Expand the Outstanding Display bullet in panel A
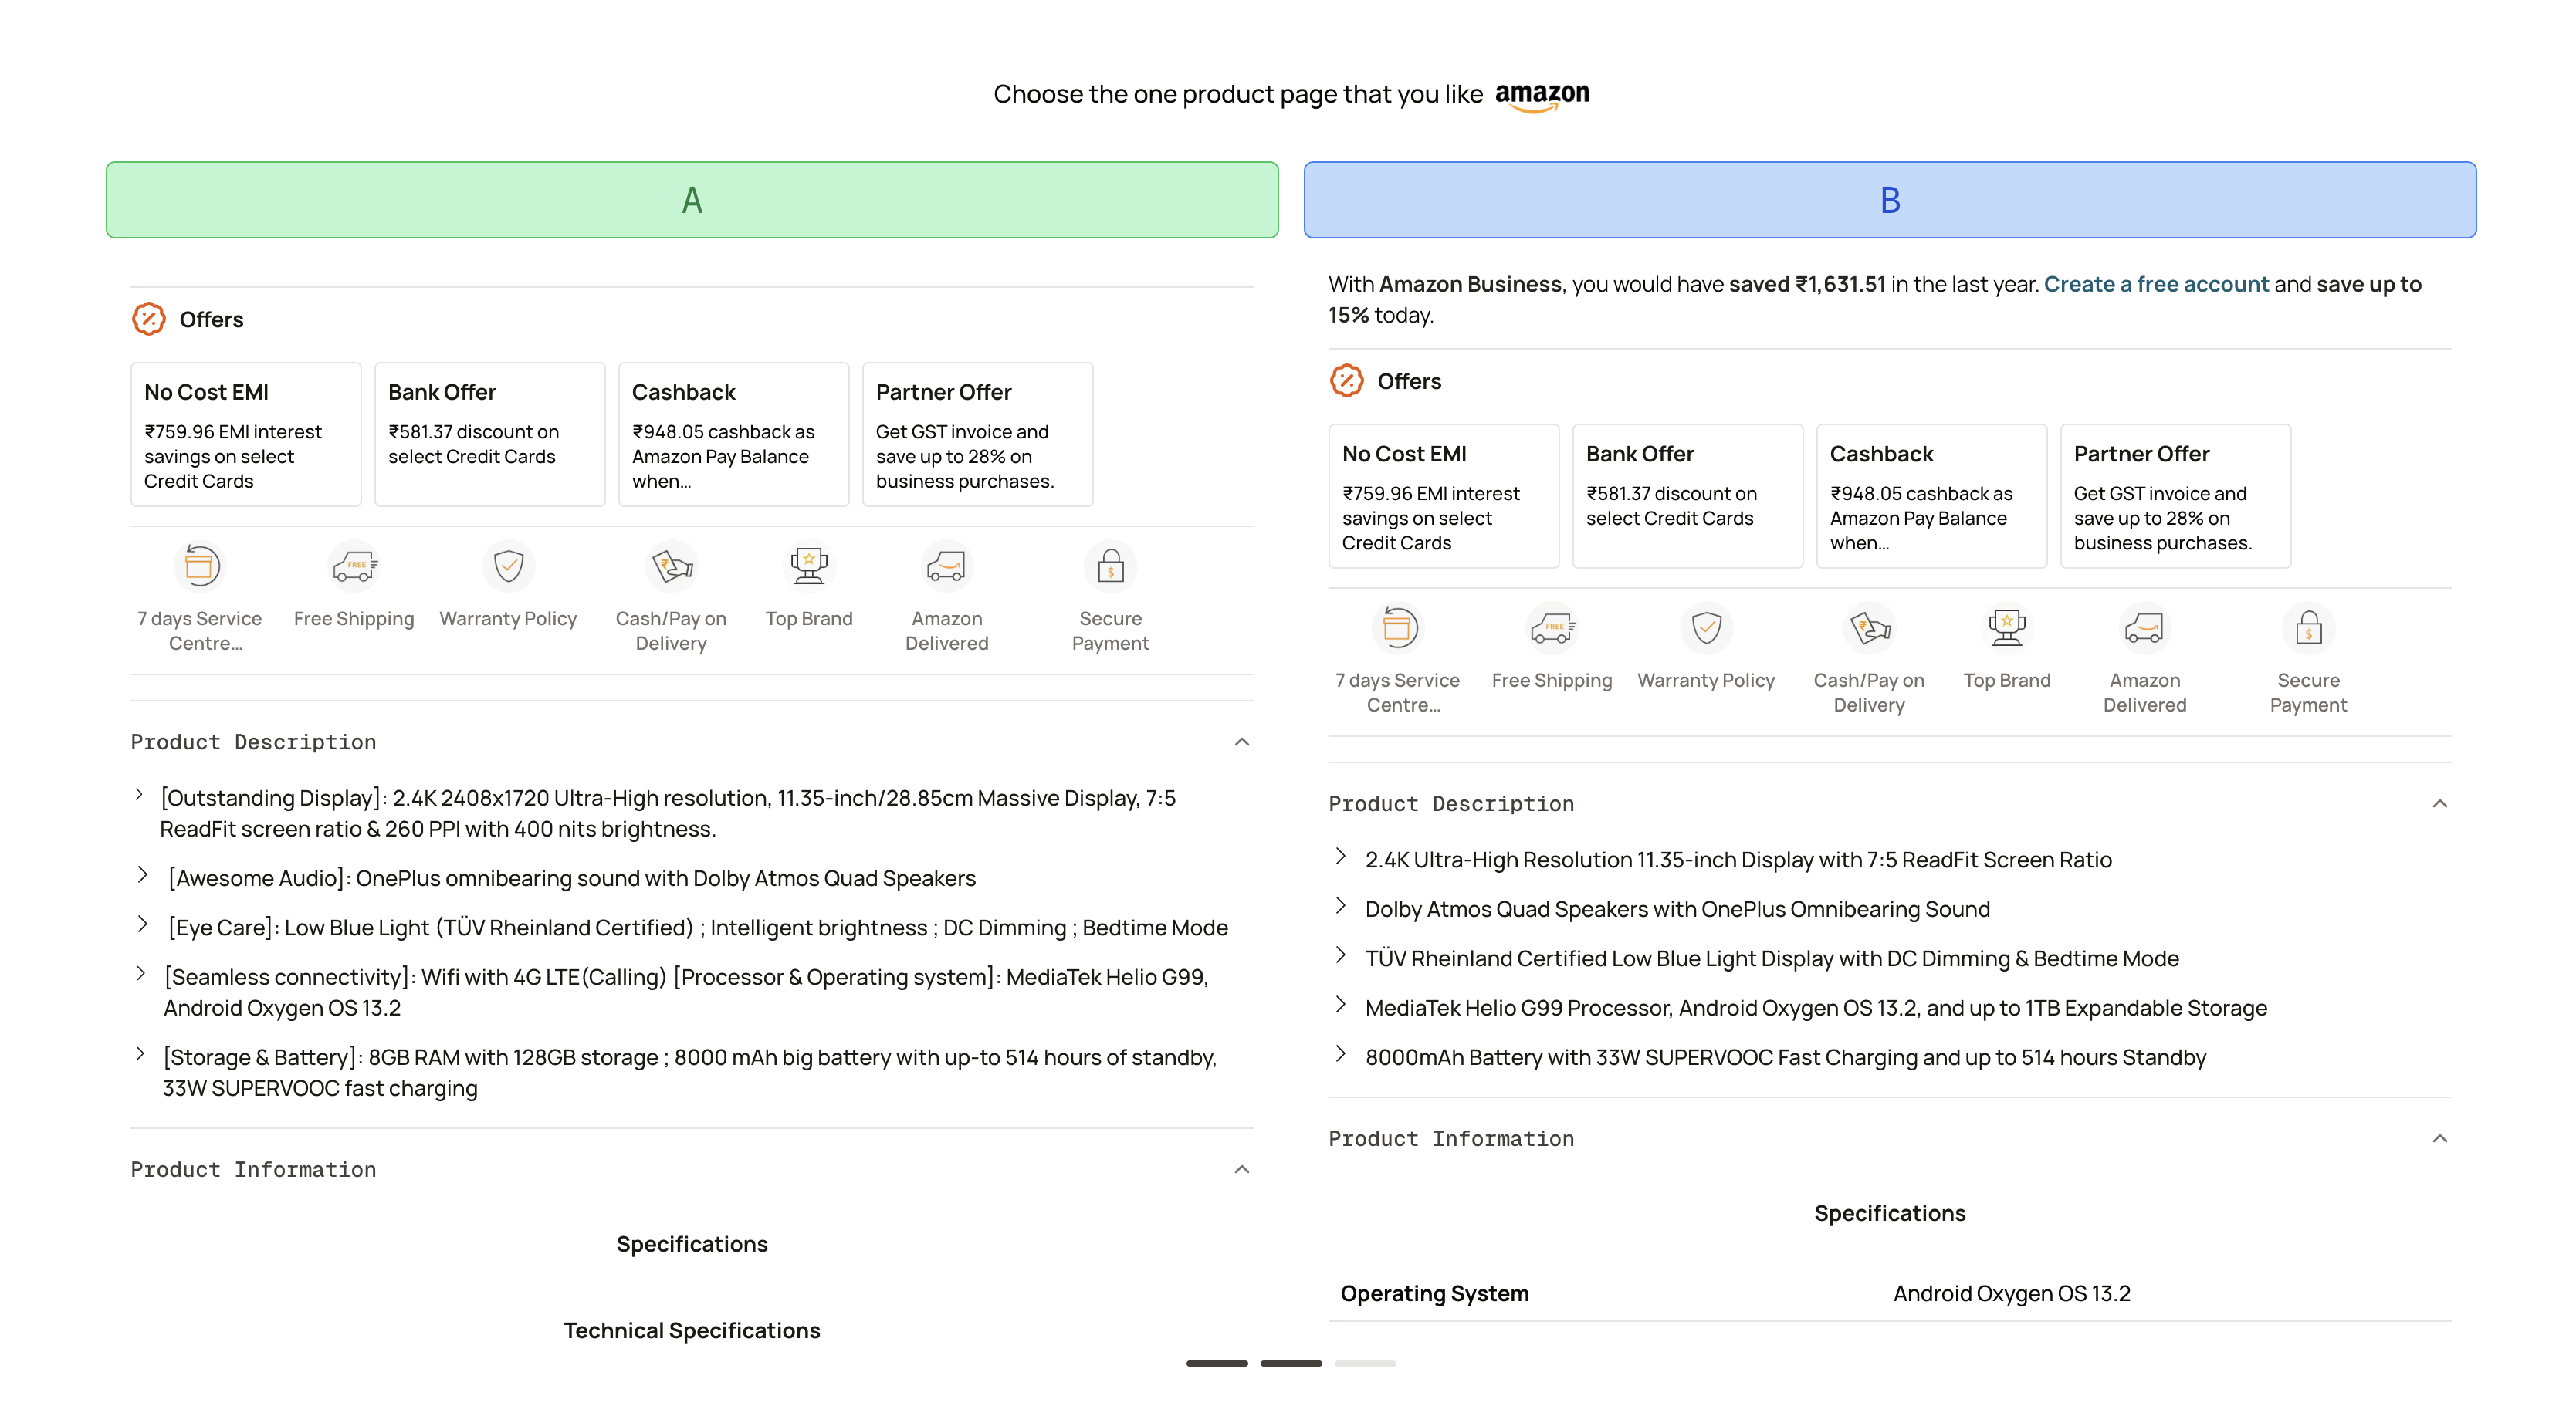Viewport: 2576px width, 1423px height. pyautogui.click(x=139, y=795)
